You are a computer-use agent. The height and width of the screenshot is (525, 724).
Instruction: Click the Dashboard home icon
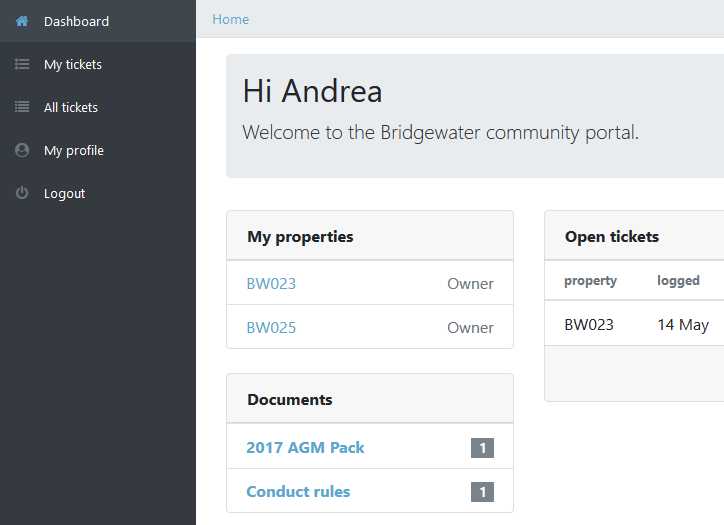22,21
